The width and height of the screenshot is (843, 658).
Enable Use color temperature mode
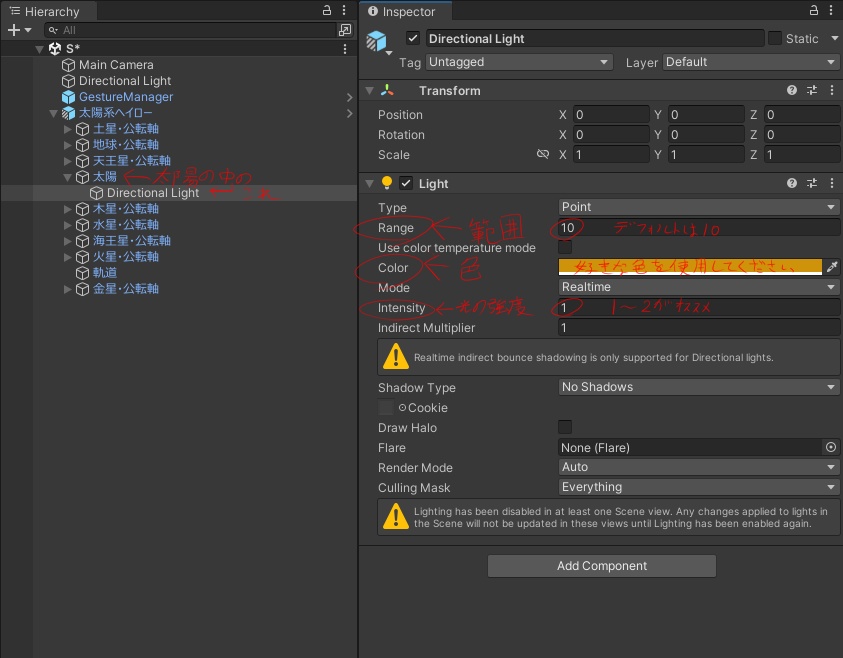coord(565,247)
